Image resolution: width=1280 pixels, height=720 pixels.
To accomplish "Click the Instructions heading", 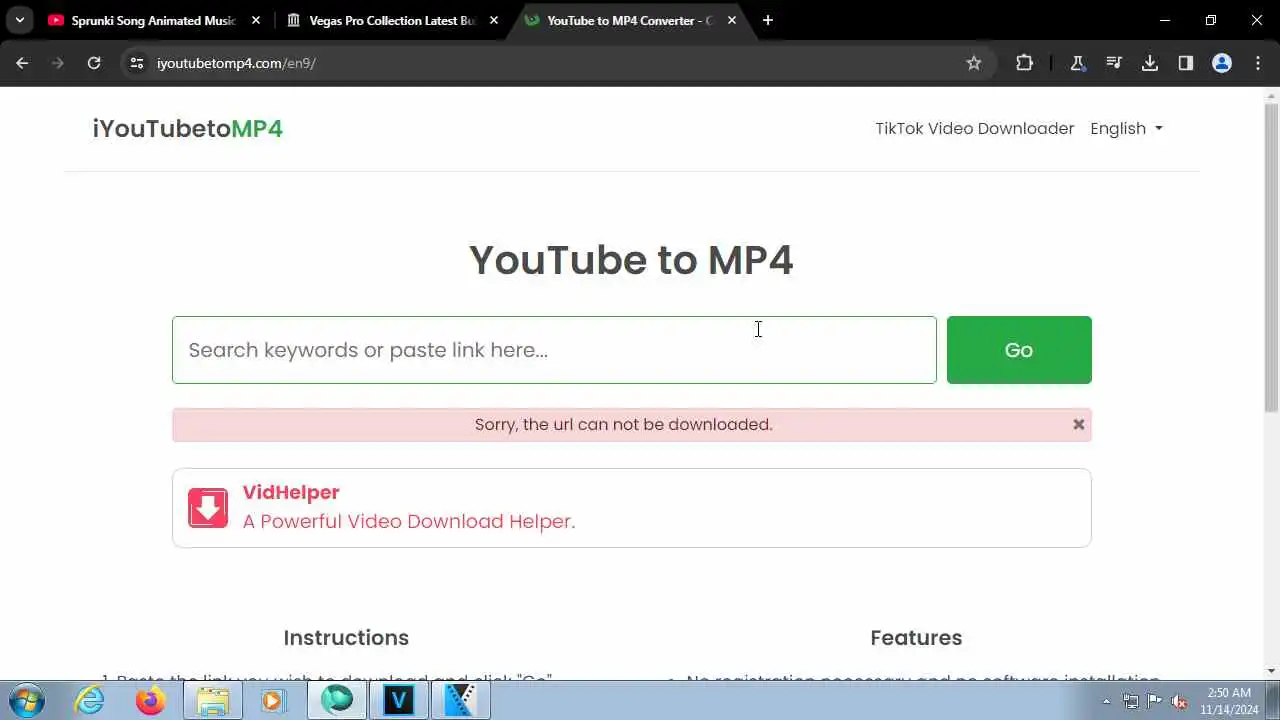I will click(346, 638).
